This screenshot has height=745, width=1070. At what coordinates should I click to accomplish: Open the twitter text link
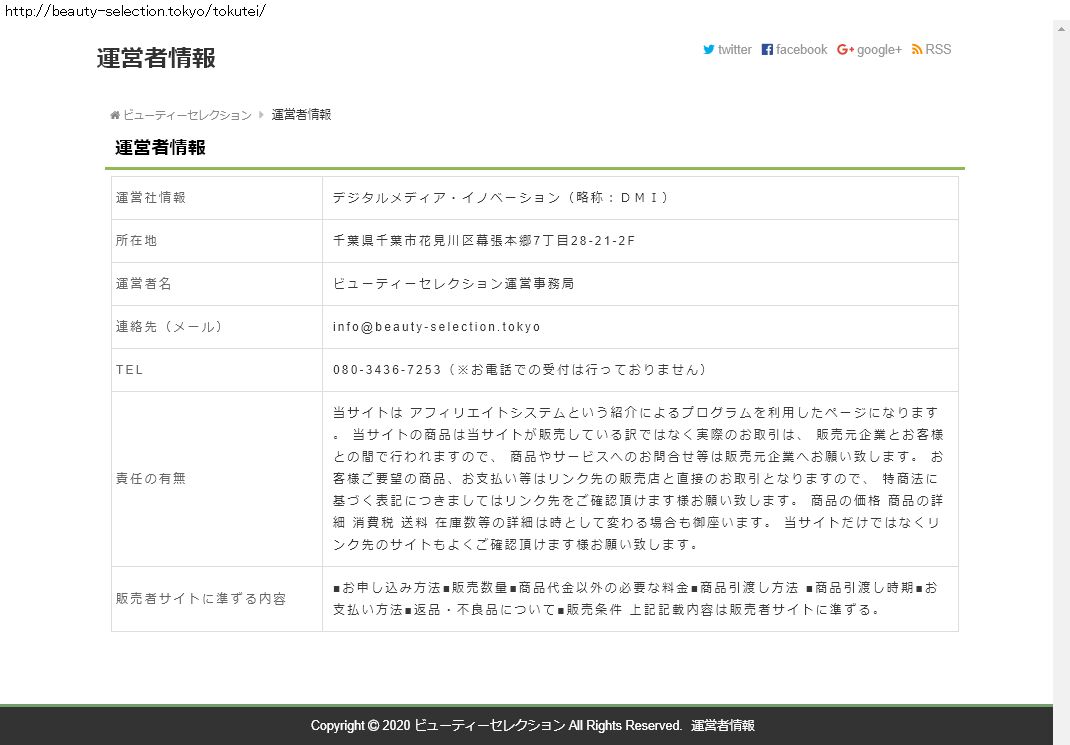pyautogui.click(x=734, y=49)
